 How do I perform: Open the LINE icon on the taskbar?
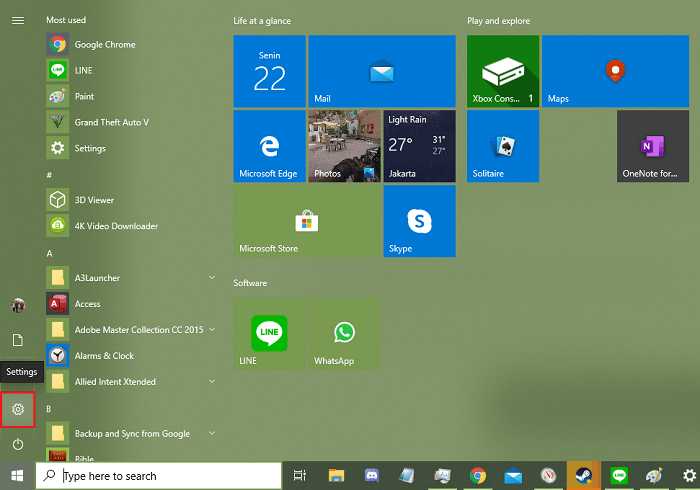(x=619, y=476)
